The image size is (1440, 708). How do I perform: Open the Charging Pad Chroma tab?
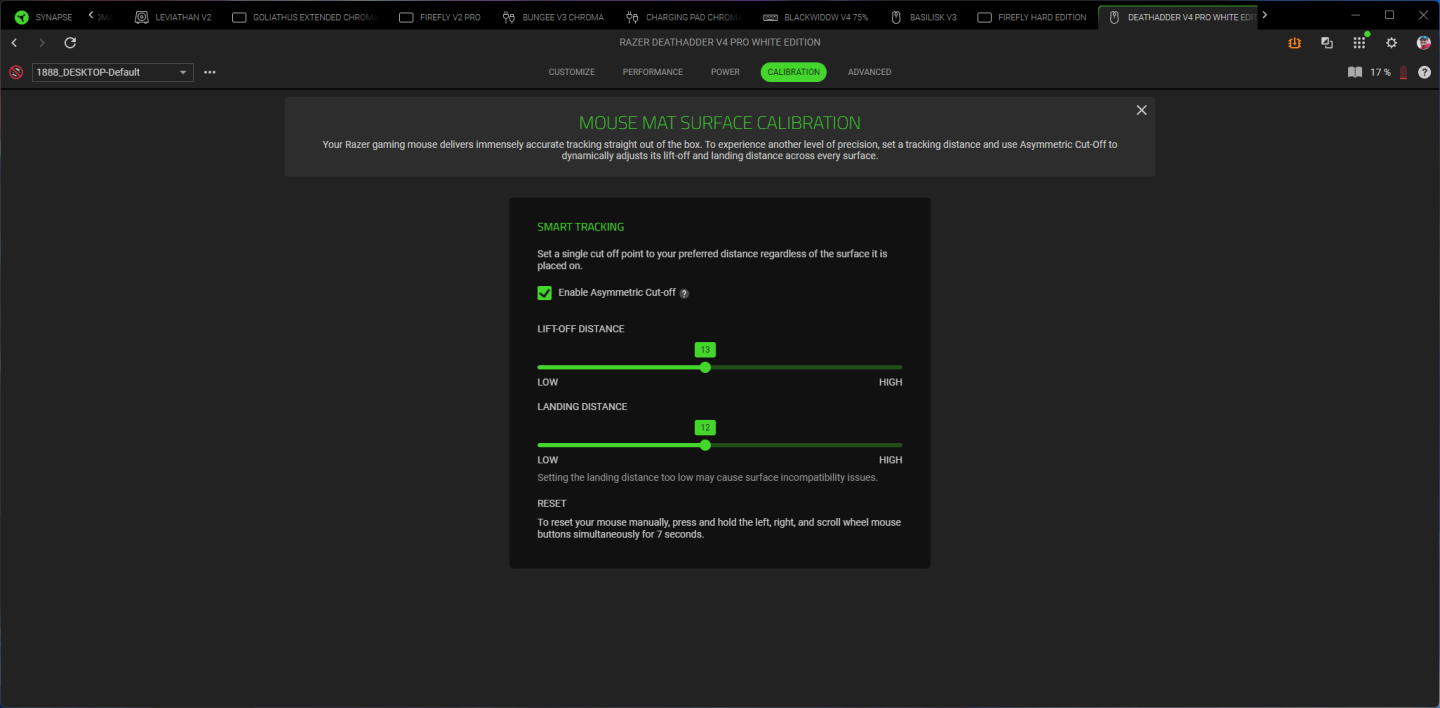tap(683, 17)
